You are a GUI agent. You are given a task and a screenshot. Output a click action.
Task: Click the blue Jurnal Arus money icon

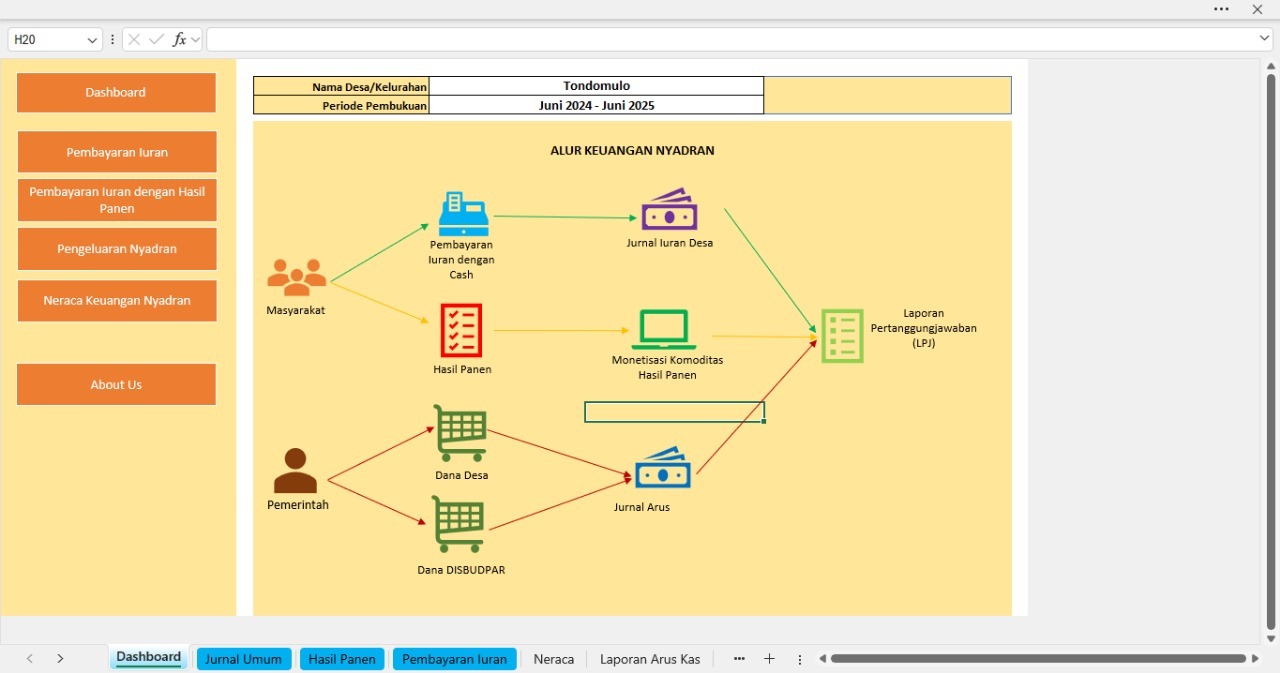click(x=663, y=468)
